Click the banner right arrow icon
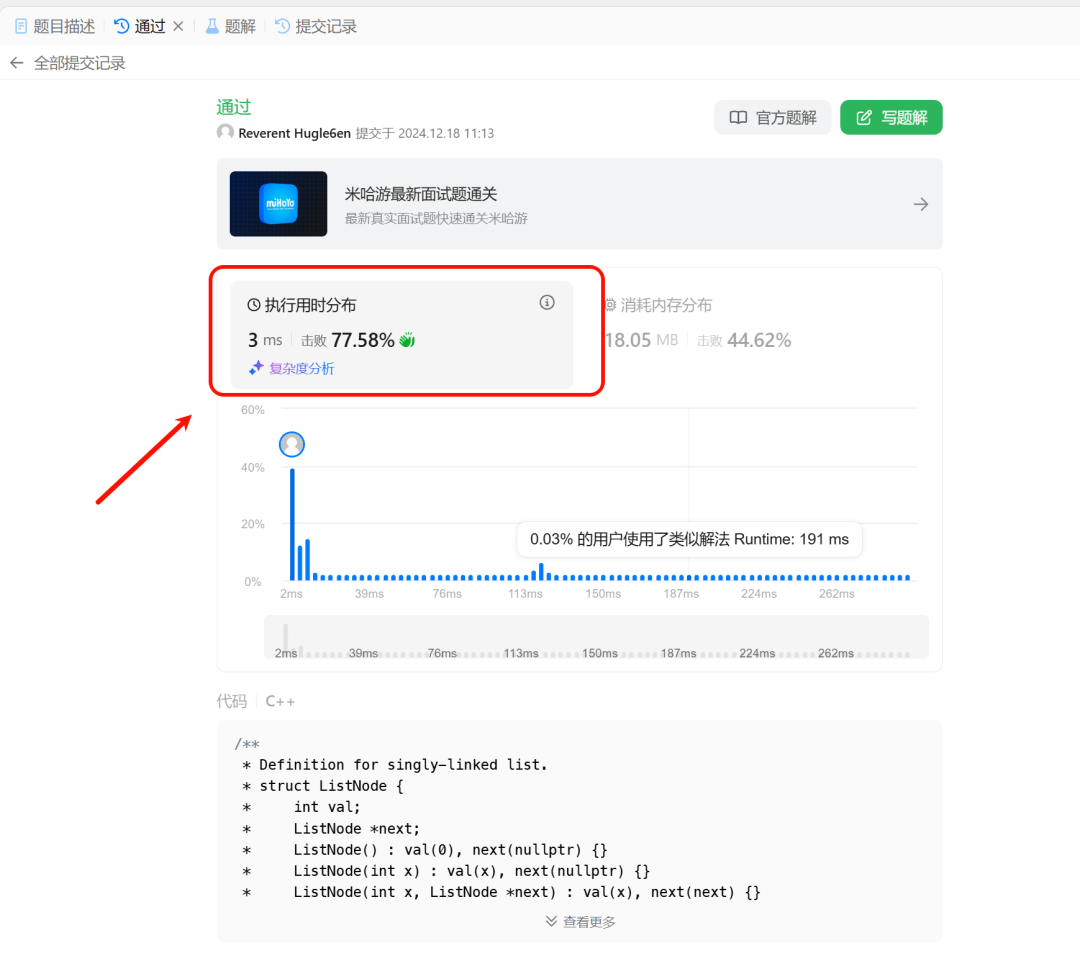 (x=921, y=204)
